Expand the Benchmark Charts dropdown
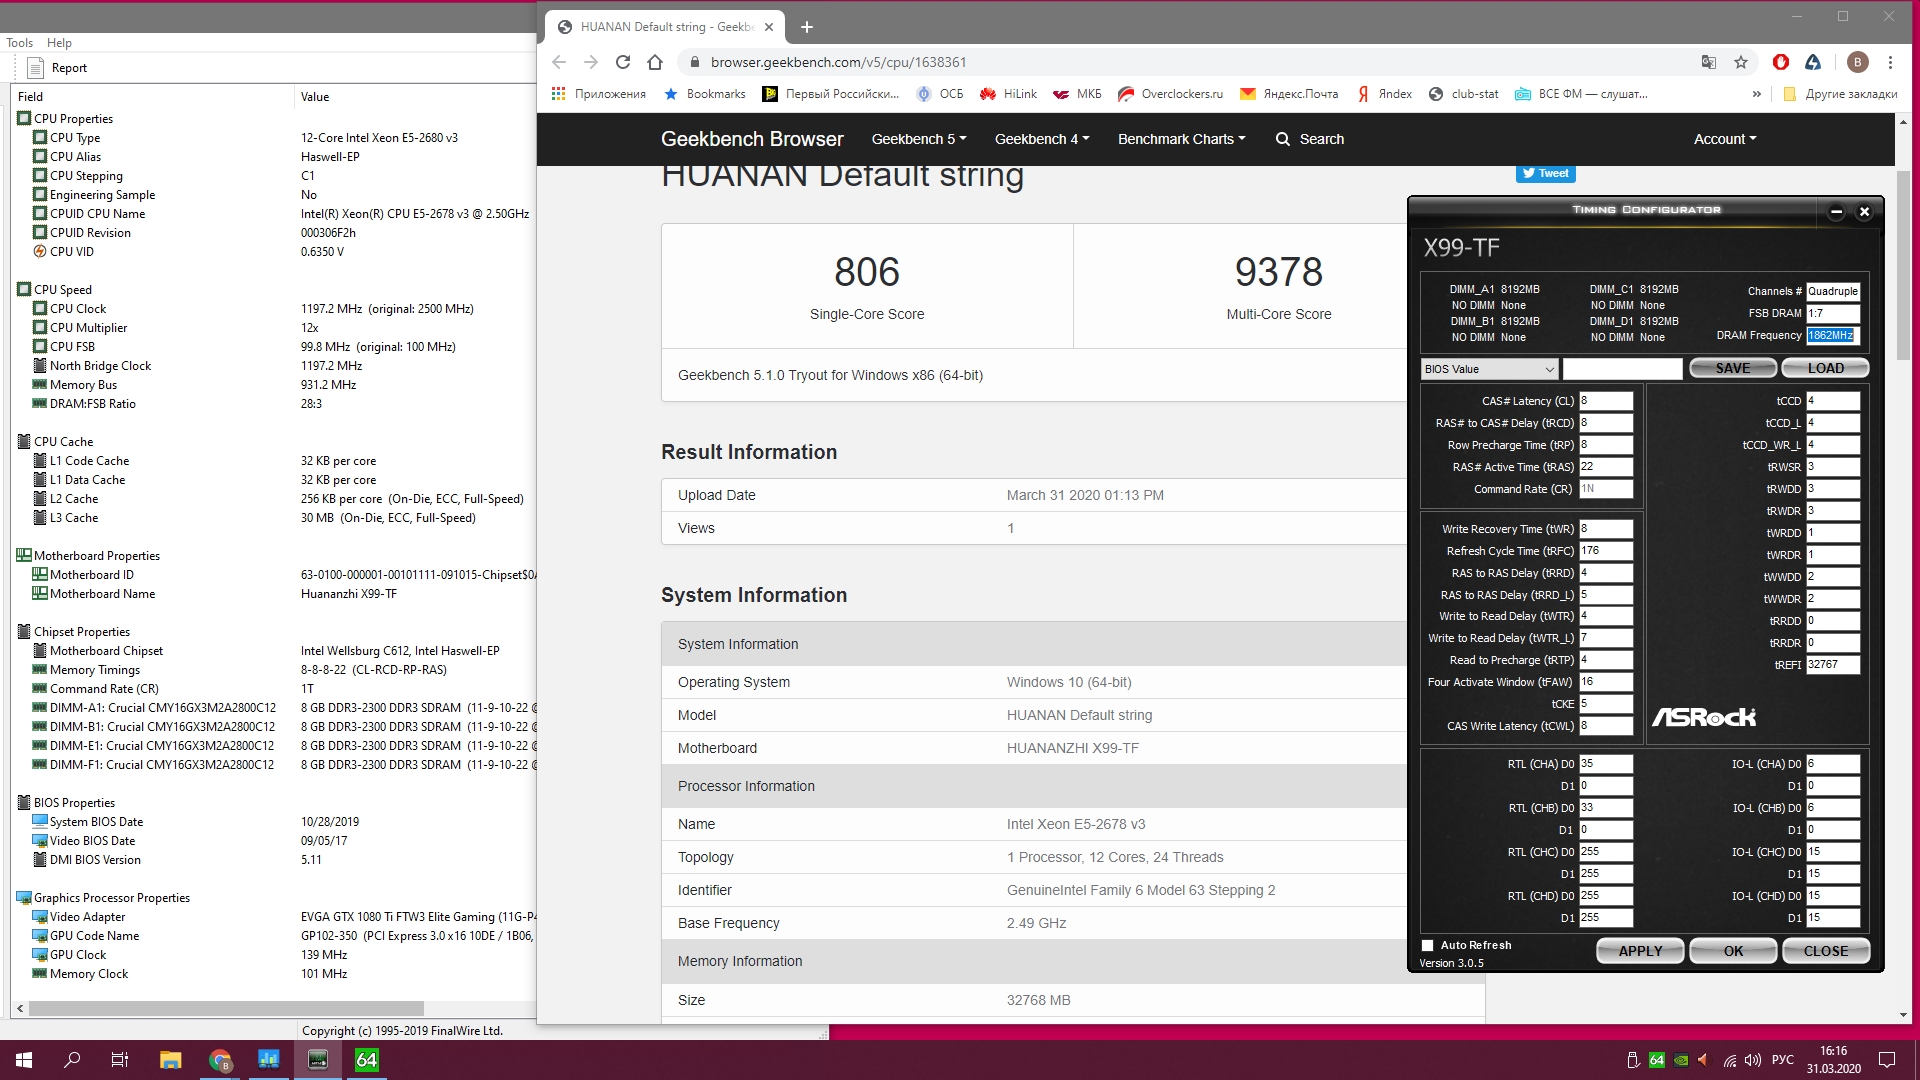Image resolution: width=1920 pixels, height=1080 pixels. (x=1181, y=139)
